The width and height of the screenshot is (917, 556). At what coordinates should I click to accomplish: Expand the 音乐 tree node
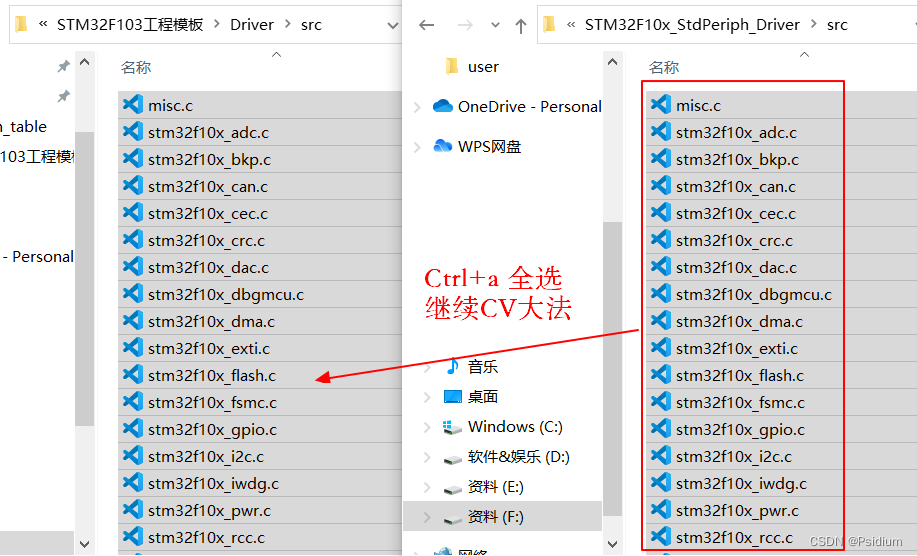click(x=427, y=367)
